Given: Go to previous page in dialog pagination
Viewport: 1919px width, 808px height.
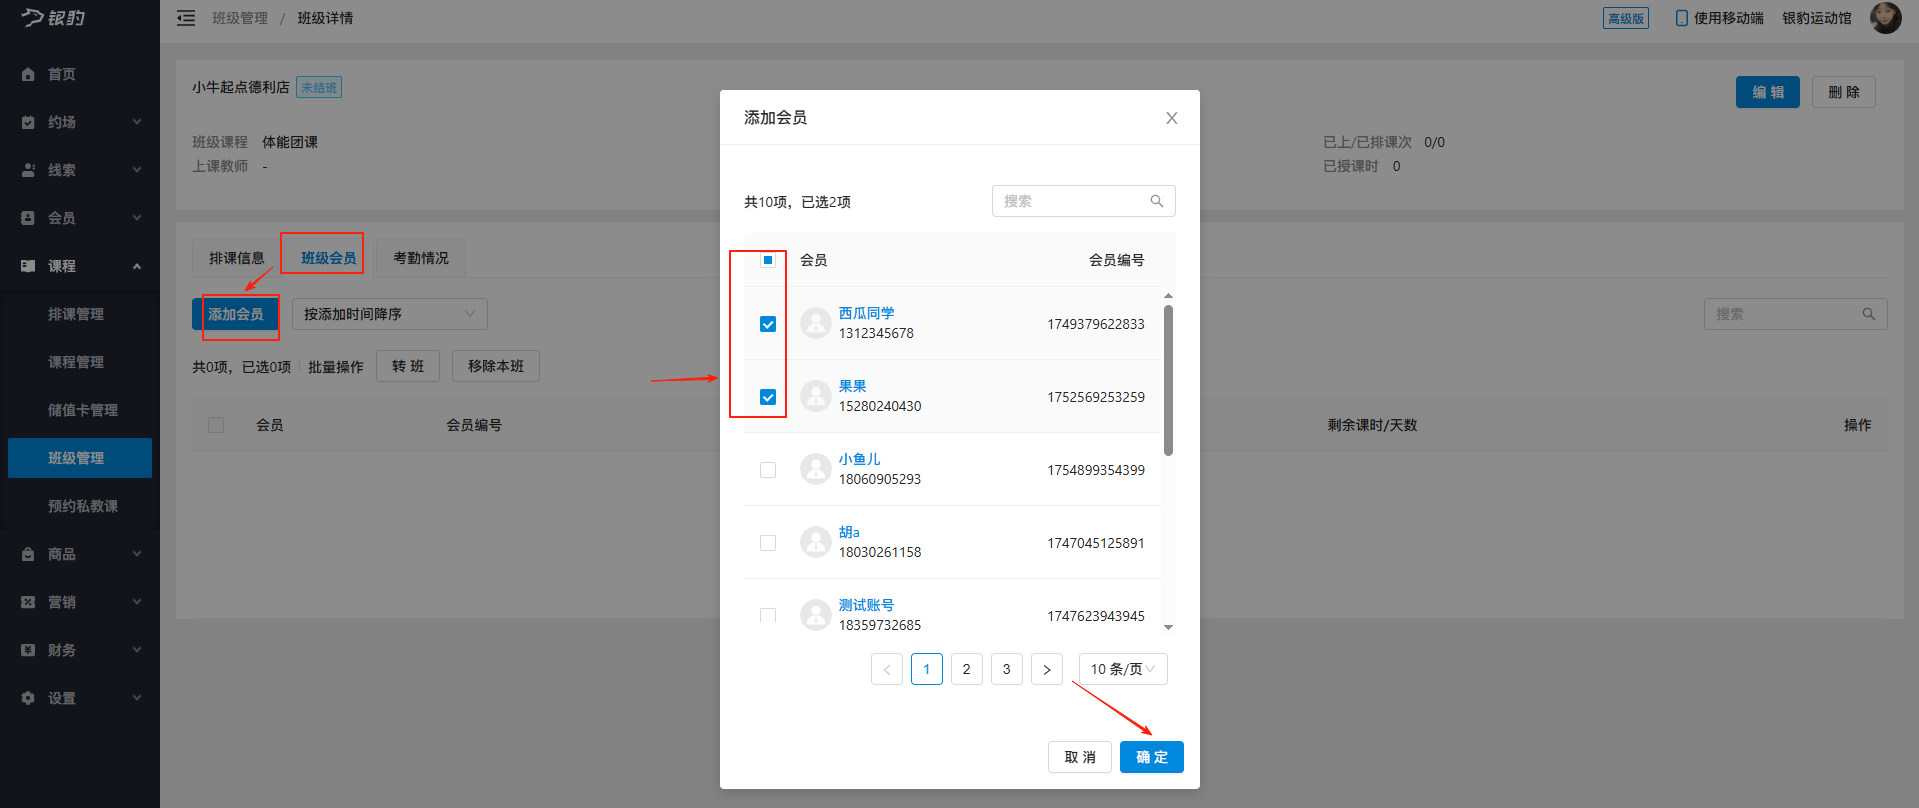Looking at the screenshot, I should tap(887, 669).
